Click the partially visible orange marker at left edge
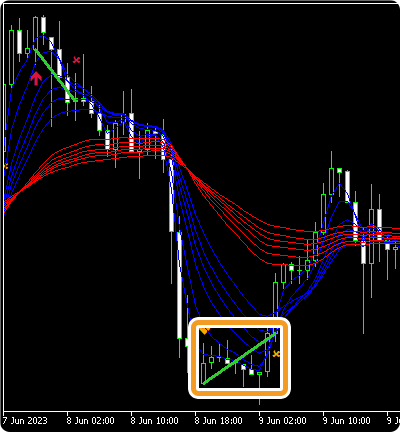The width and height of the screenshot is (400, 432). pyautogui.click(x=6, y=166)
